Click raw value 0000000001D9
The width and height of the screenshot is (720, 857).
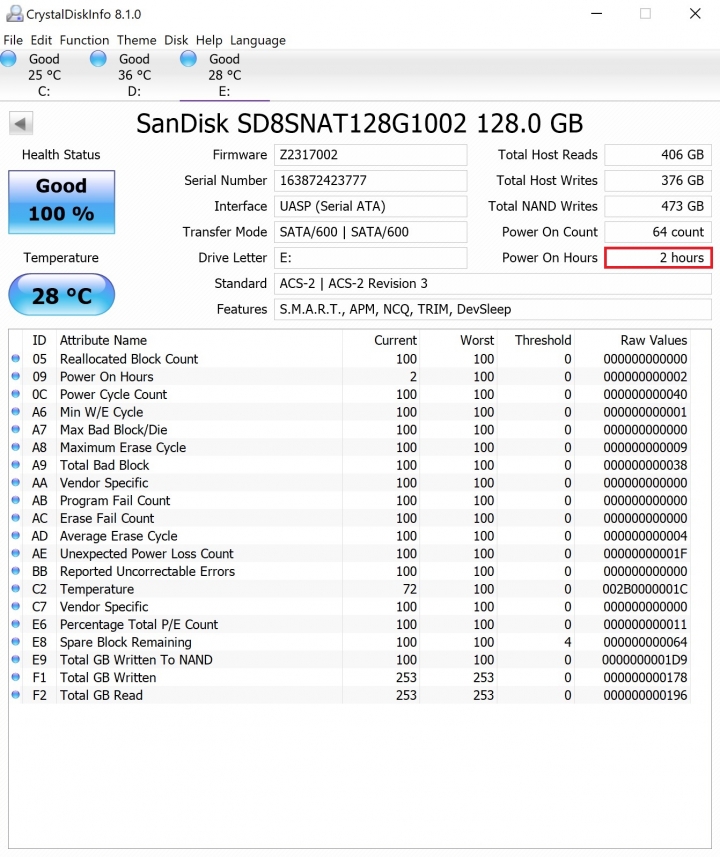click(645, 659)
